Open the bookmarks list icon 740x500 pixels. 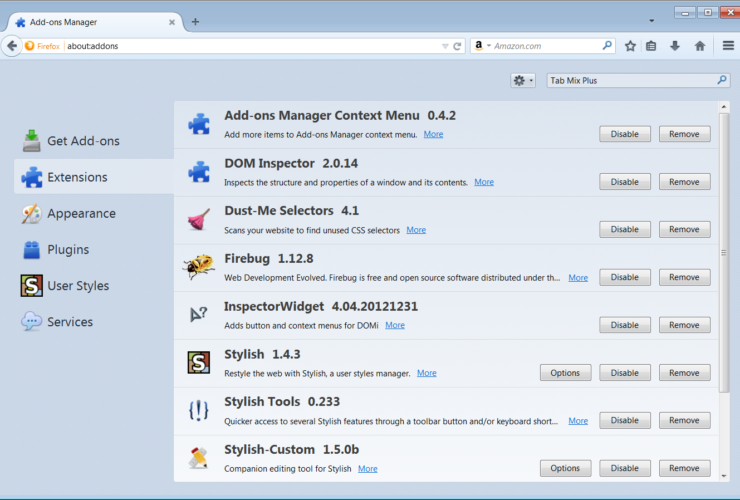(651, 46)
